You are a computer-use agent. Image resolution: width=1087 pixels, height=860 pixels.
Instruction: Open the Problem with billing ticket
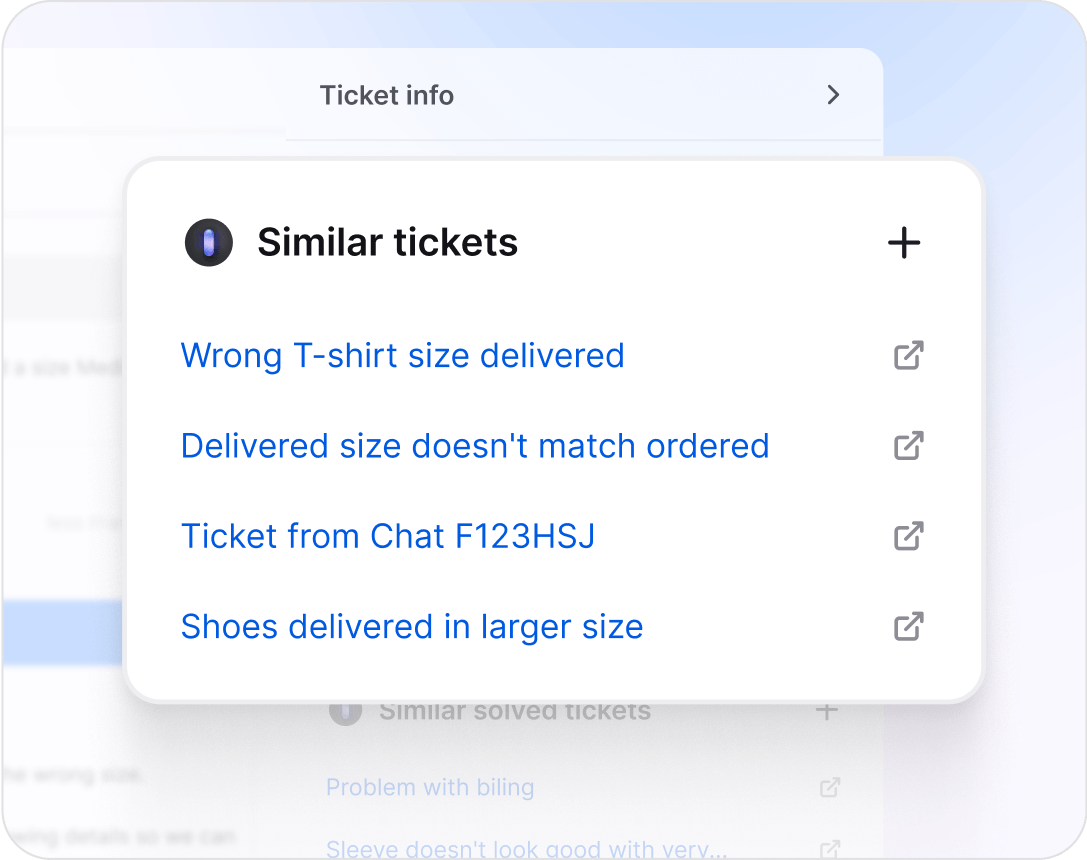[x=430, y=788]
